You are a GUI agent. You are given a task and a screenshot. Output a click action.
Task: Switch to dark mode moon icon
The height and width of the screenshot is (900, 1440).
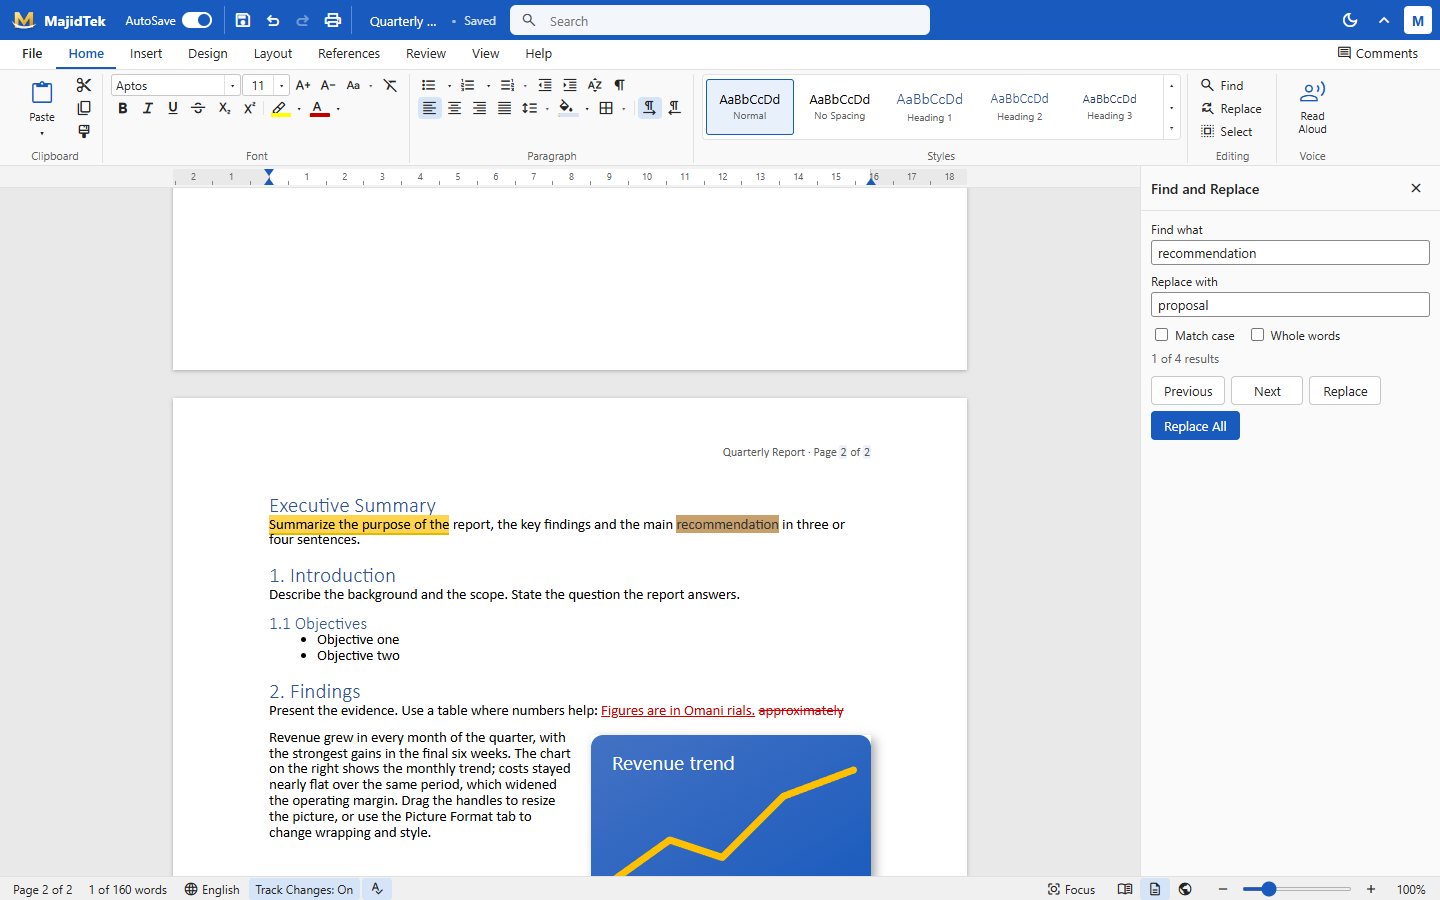point(1350,20)
